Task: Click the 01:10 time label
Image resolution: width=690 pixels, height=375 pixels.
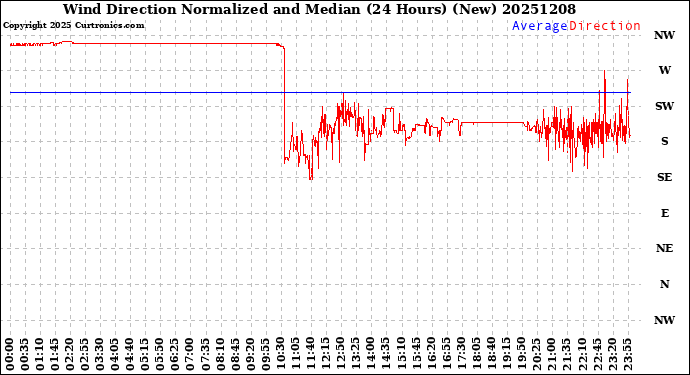Action: click(40, 355)
